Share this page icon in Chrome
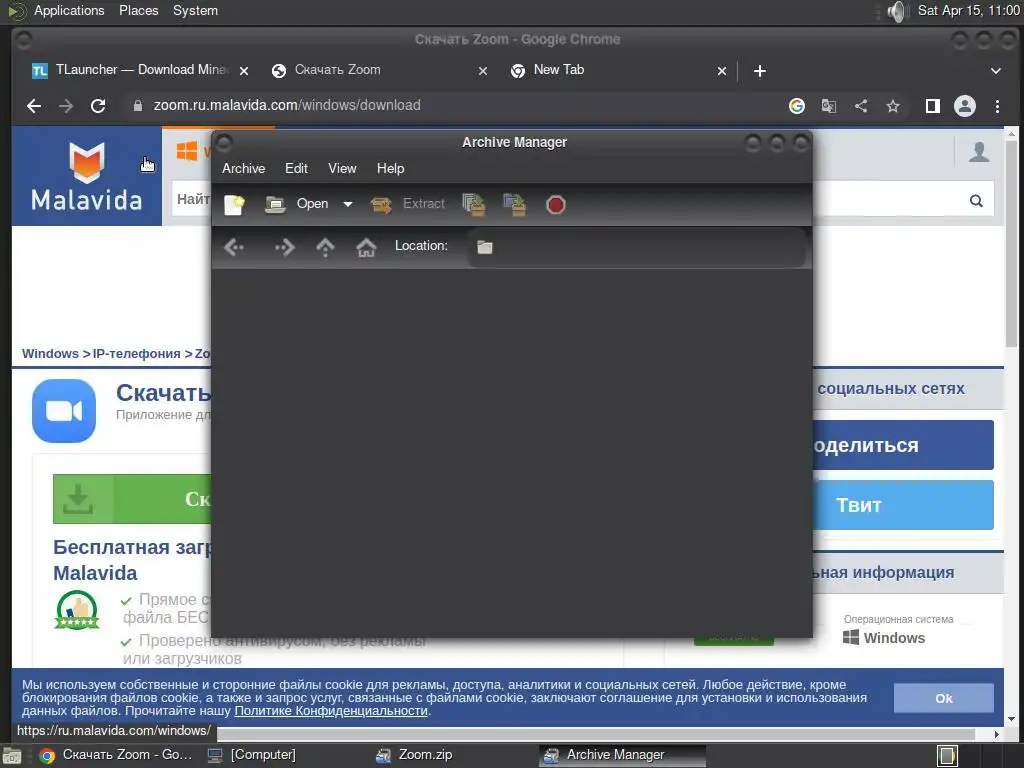The width and height of the screenshot is (1024, 768). pyautogui.click(x=861, y=106)
